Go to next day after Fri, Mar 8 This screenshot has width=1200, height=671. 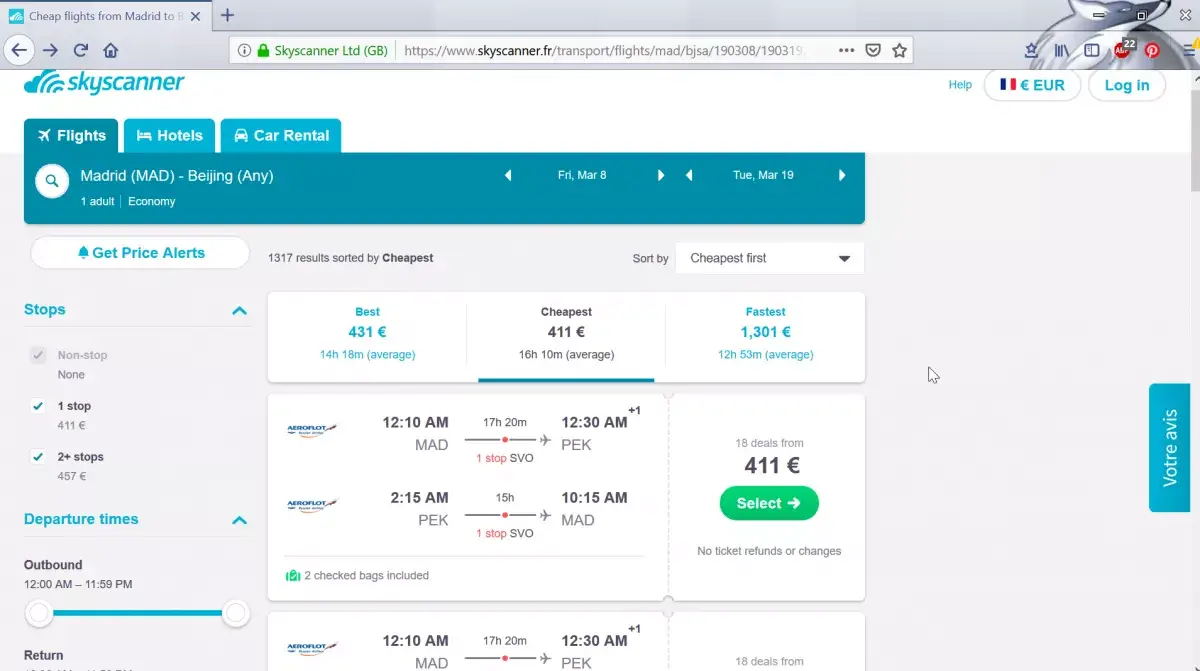(661, 175)
